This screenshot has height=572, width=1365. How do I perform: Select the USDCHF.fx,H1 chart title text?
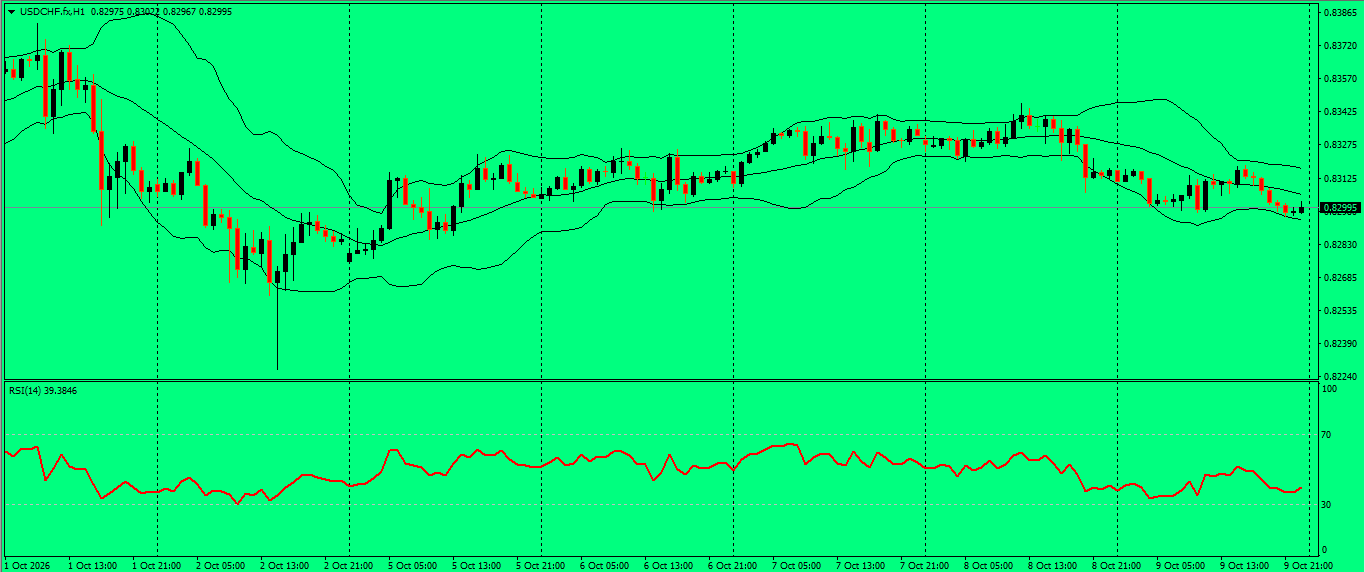pos(52,11)
